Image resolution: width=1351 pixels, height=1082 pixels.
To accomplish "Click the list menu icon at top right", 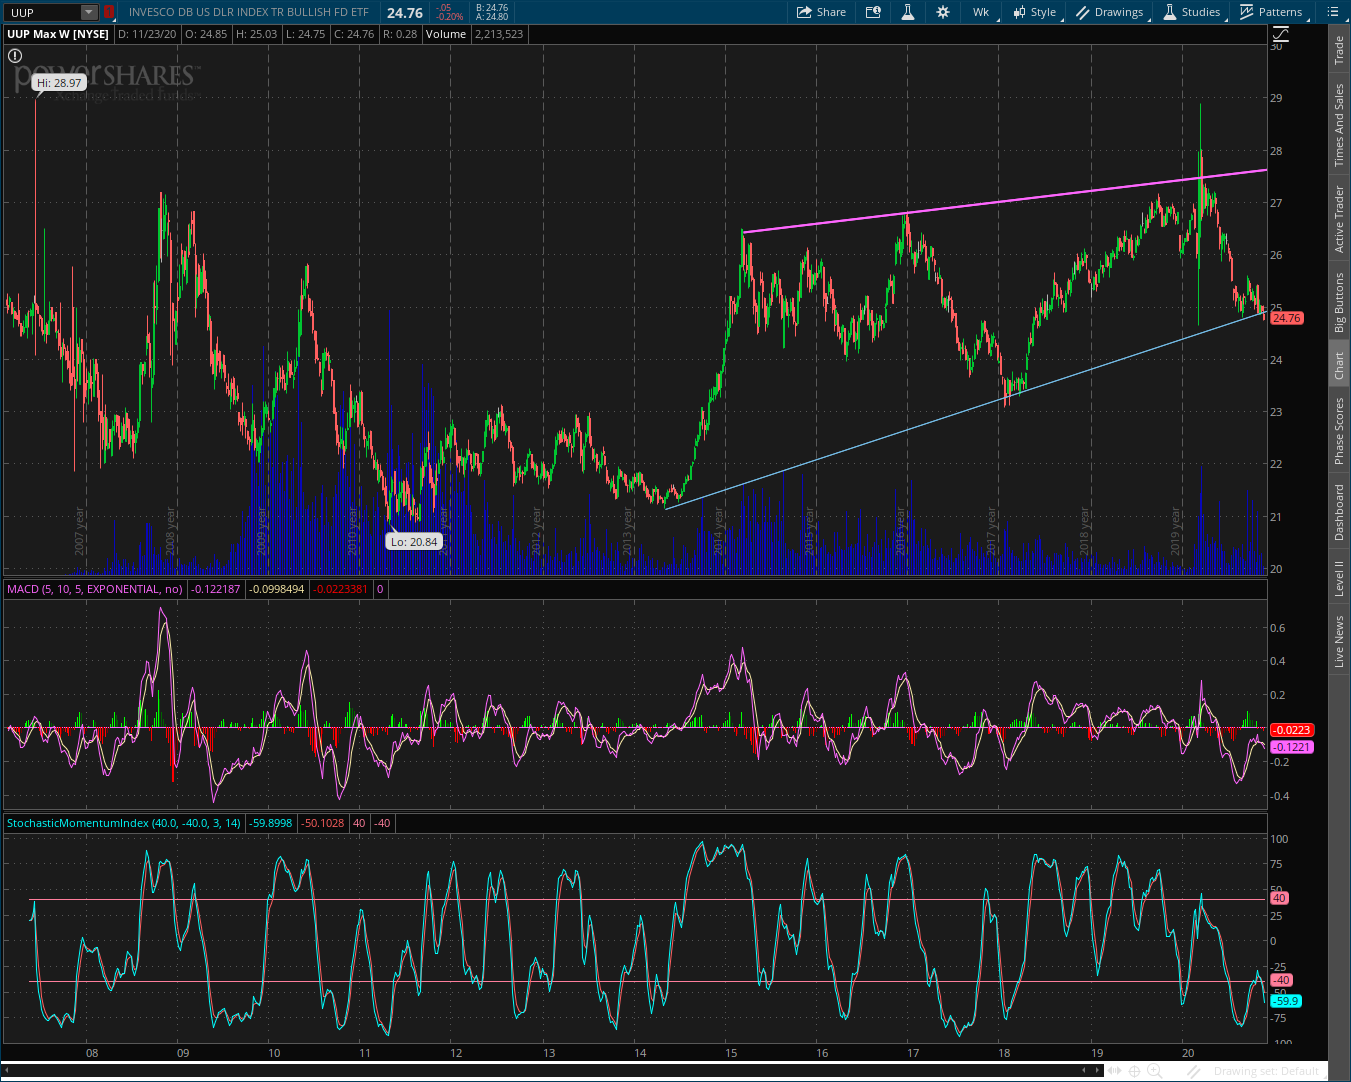I will click(1332, 12).
